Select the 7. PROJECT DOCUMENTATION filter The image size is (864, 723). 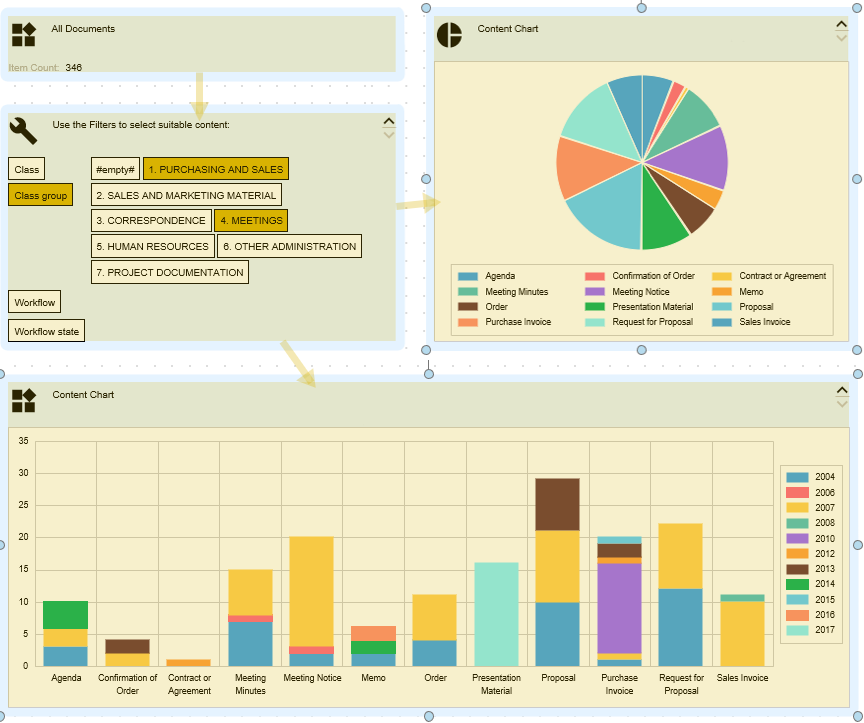point(169,272)
